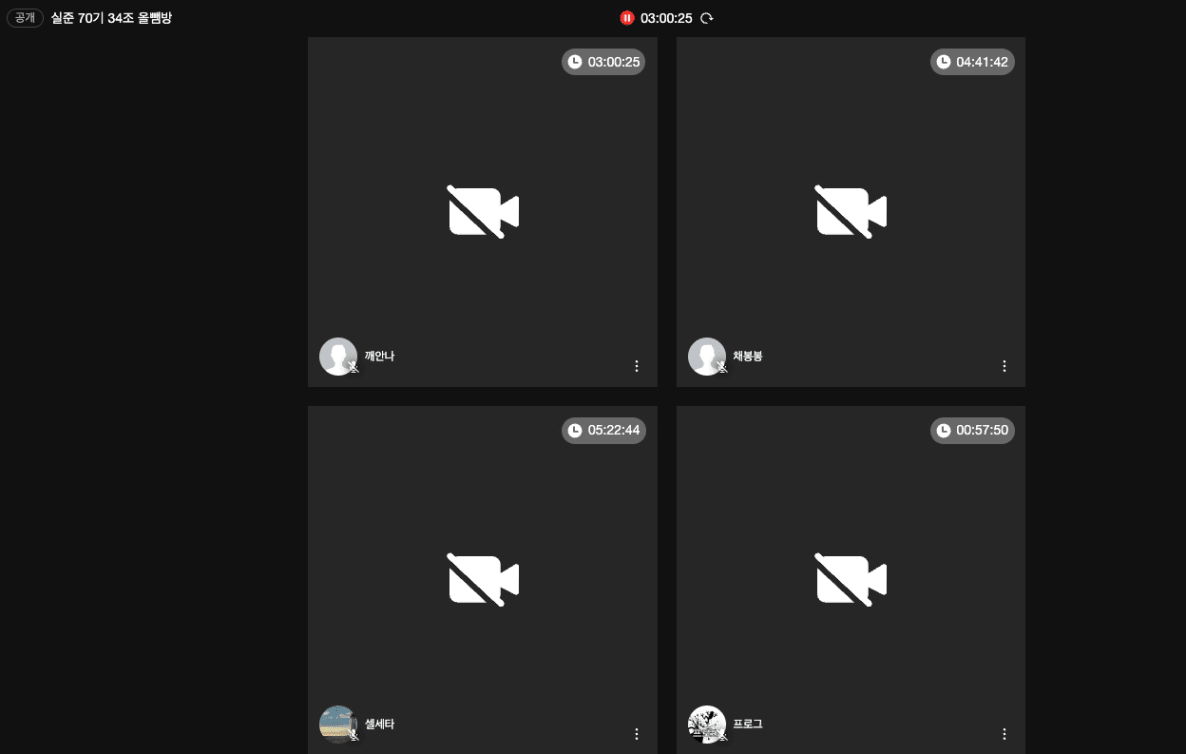Click the 공개 public badge

pyautogui.click(x=25, y=17)
